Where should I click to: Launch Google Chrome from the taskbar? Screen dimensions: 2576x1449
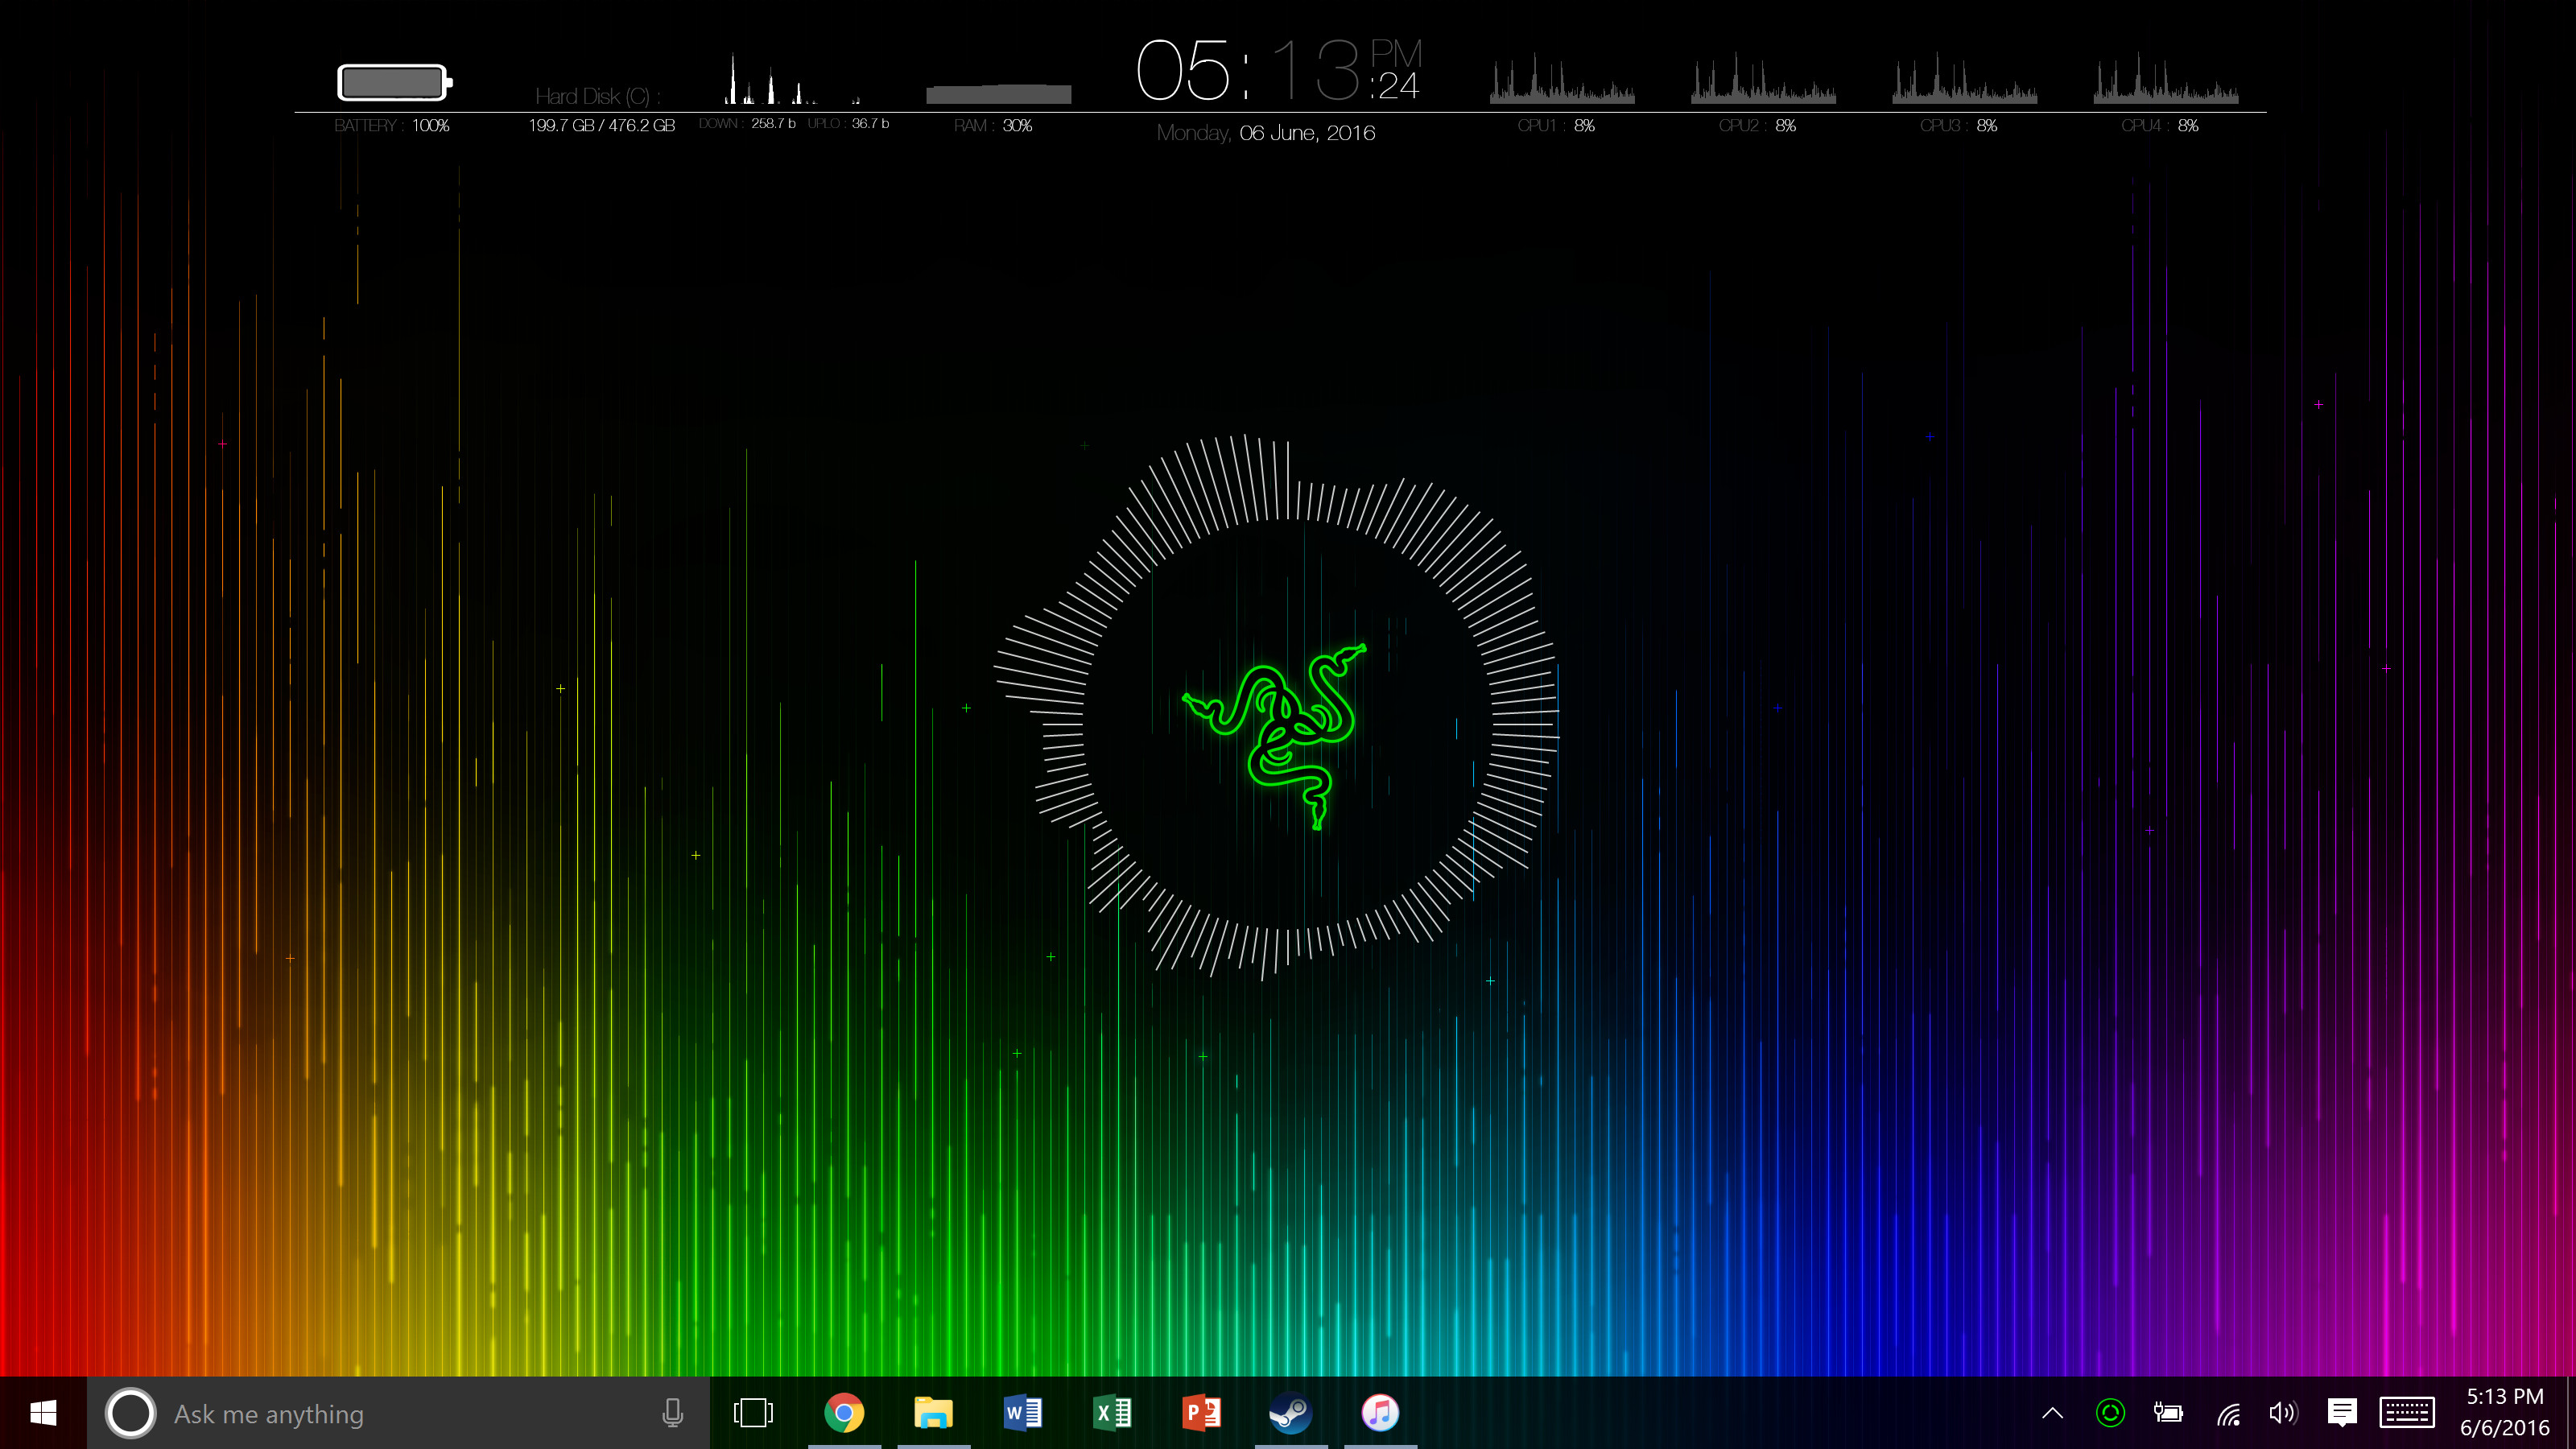pyautogui.click(x=845, y=1413)
